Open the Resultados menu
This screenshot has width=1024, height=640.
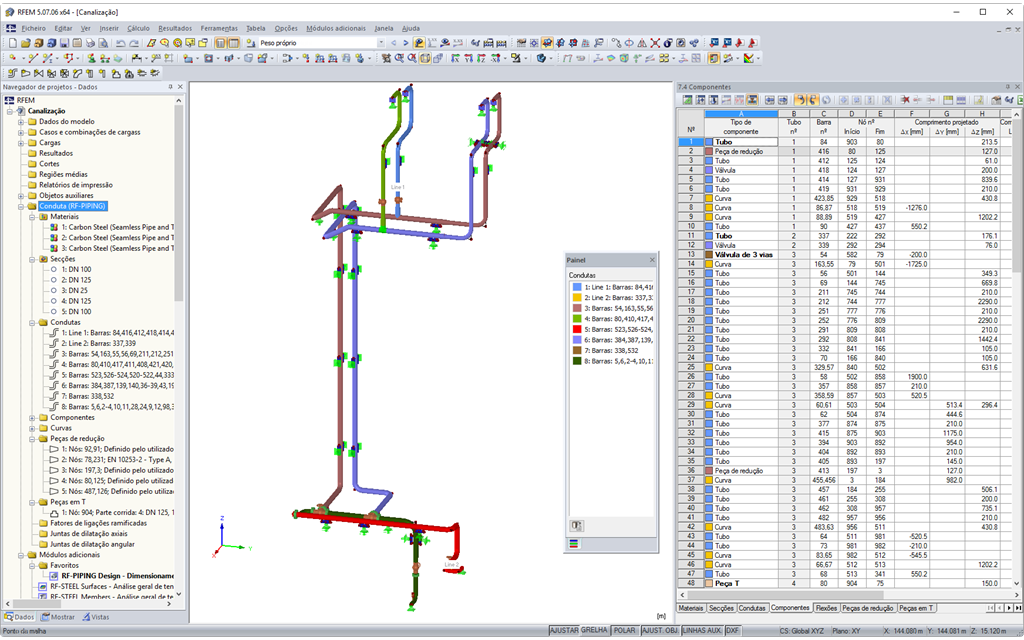(175, 28)
